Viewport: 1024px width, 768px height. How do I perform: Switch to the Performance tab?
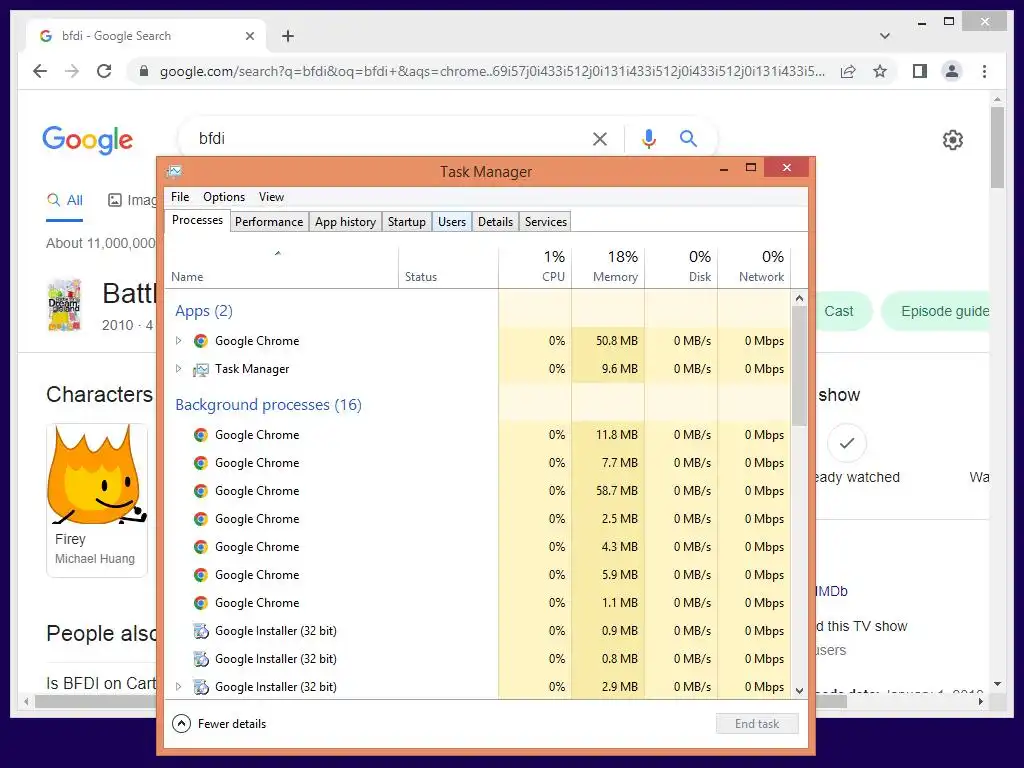click(269, 221)
